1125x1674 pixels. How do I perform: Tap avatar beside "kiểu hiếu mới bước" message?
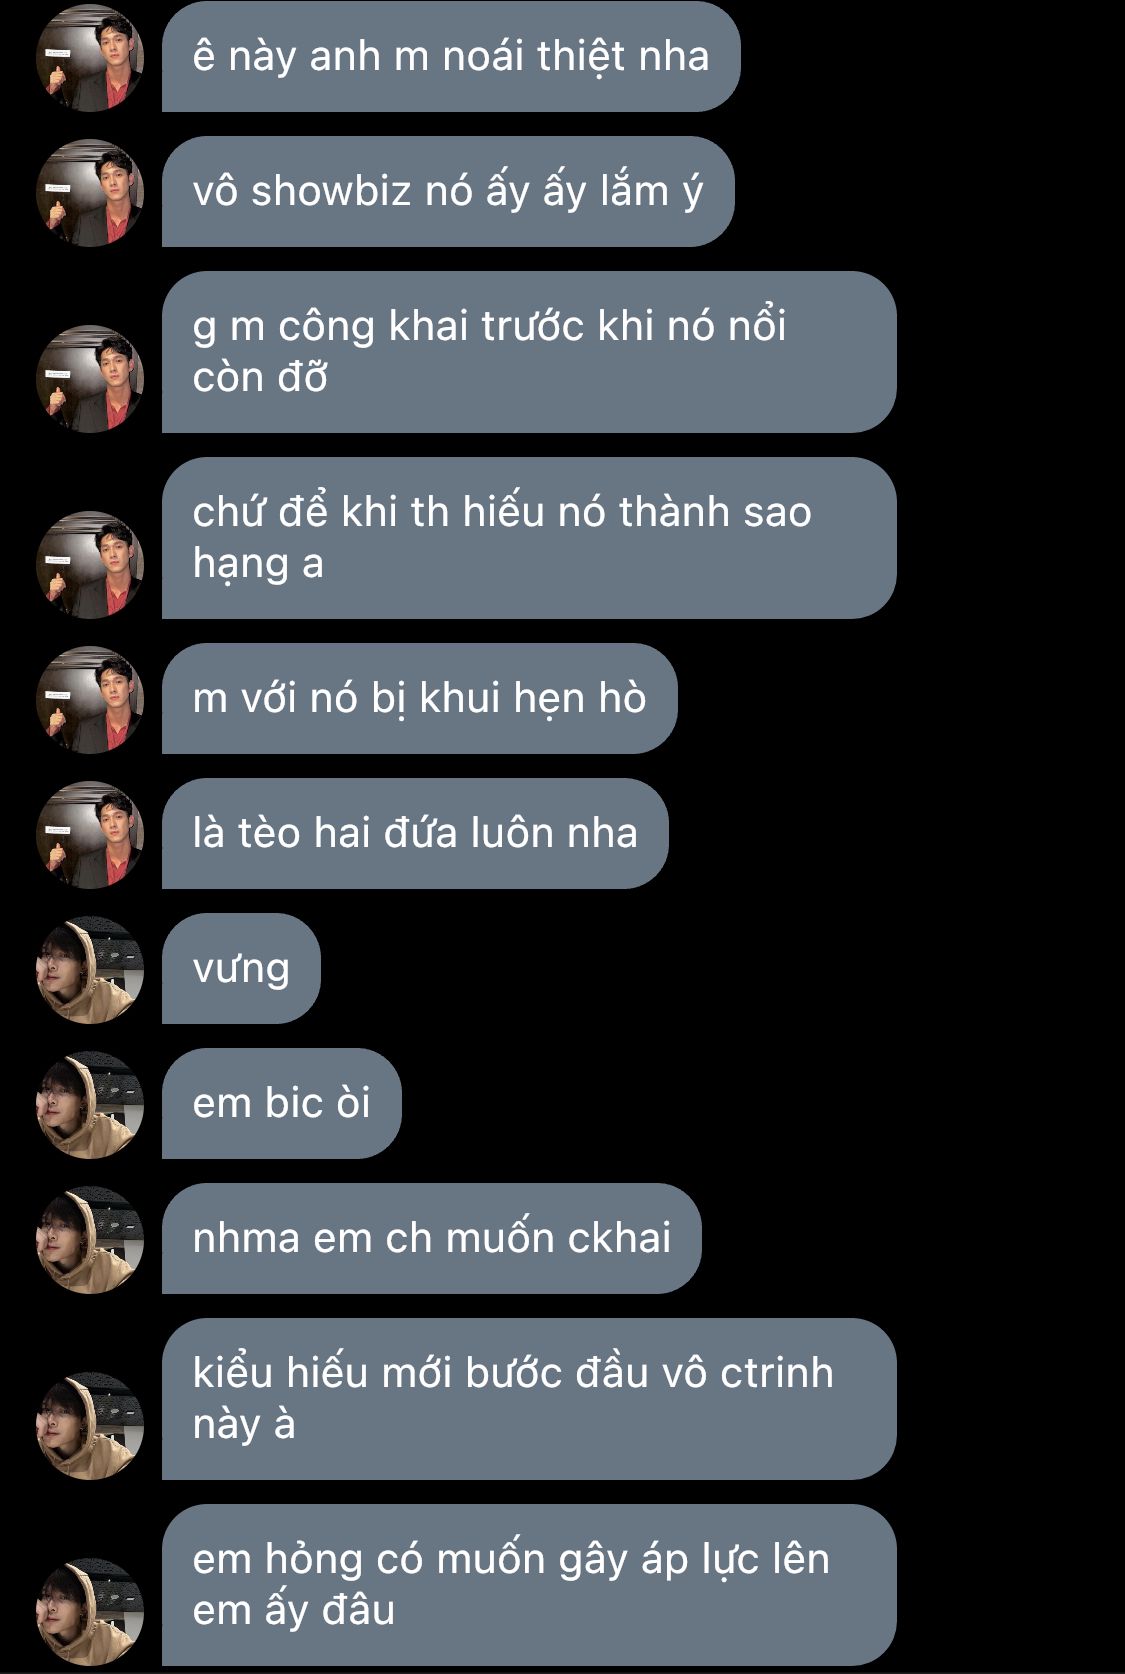click(x=90, y=1425)
